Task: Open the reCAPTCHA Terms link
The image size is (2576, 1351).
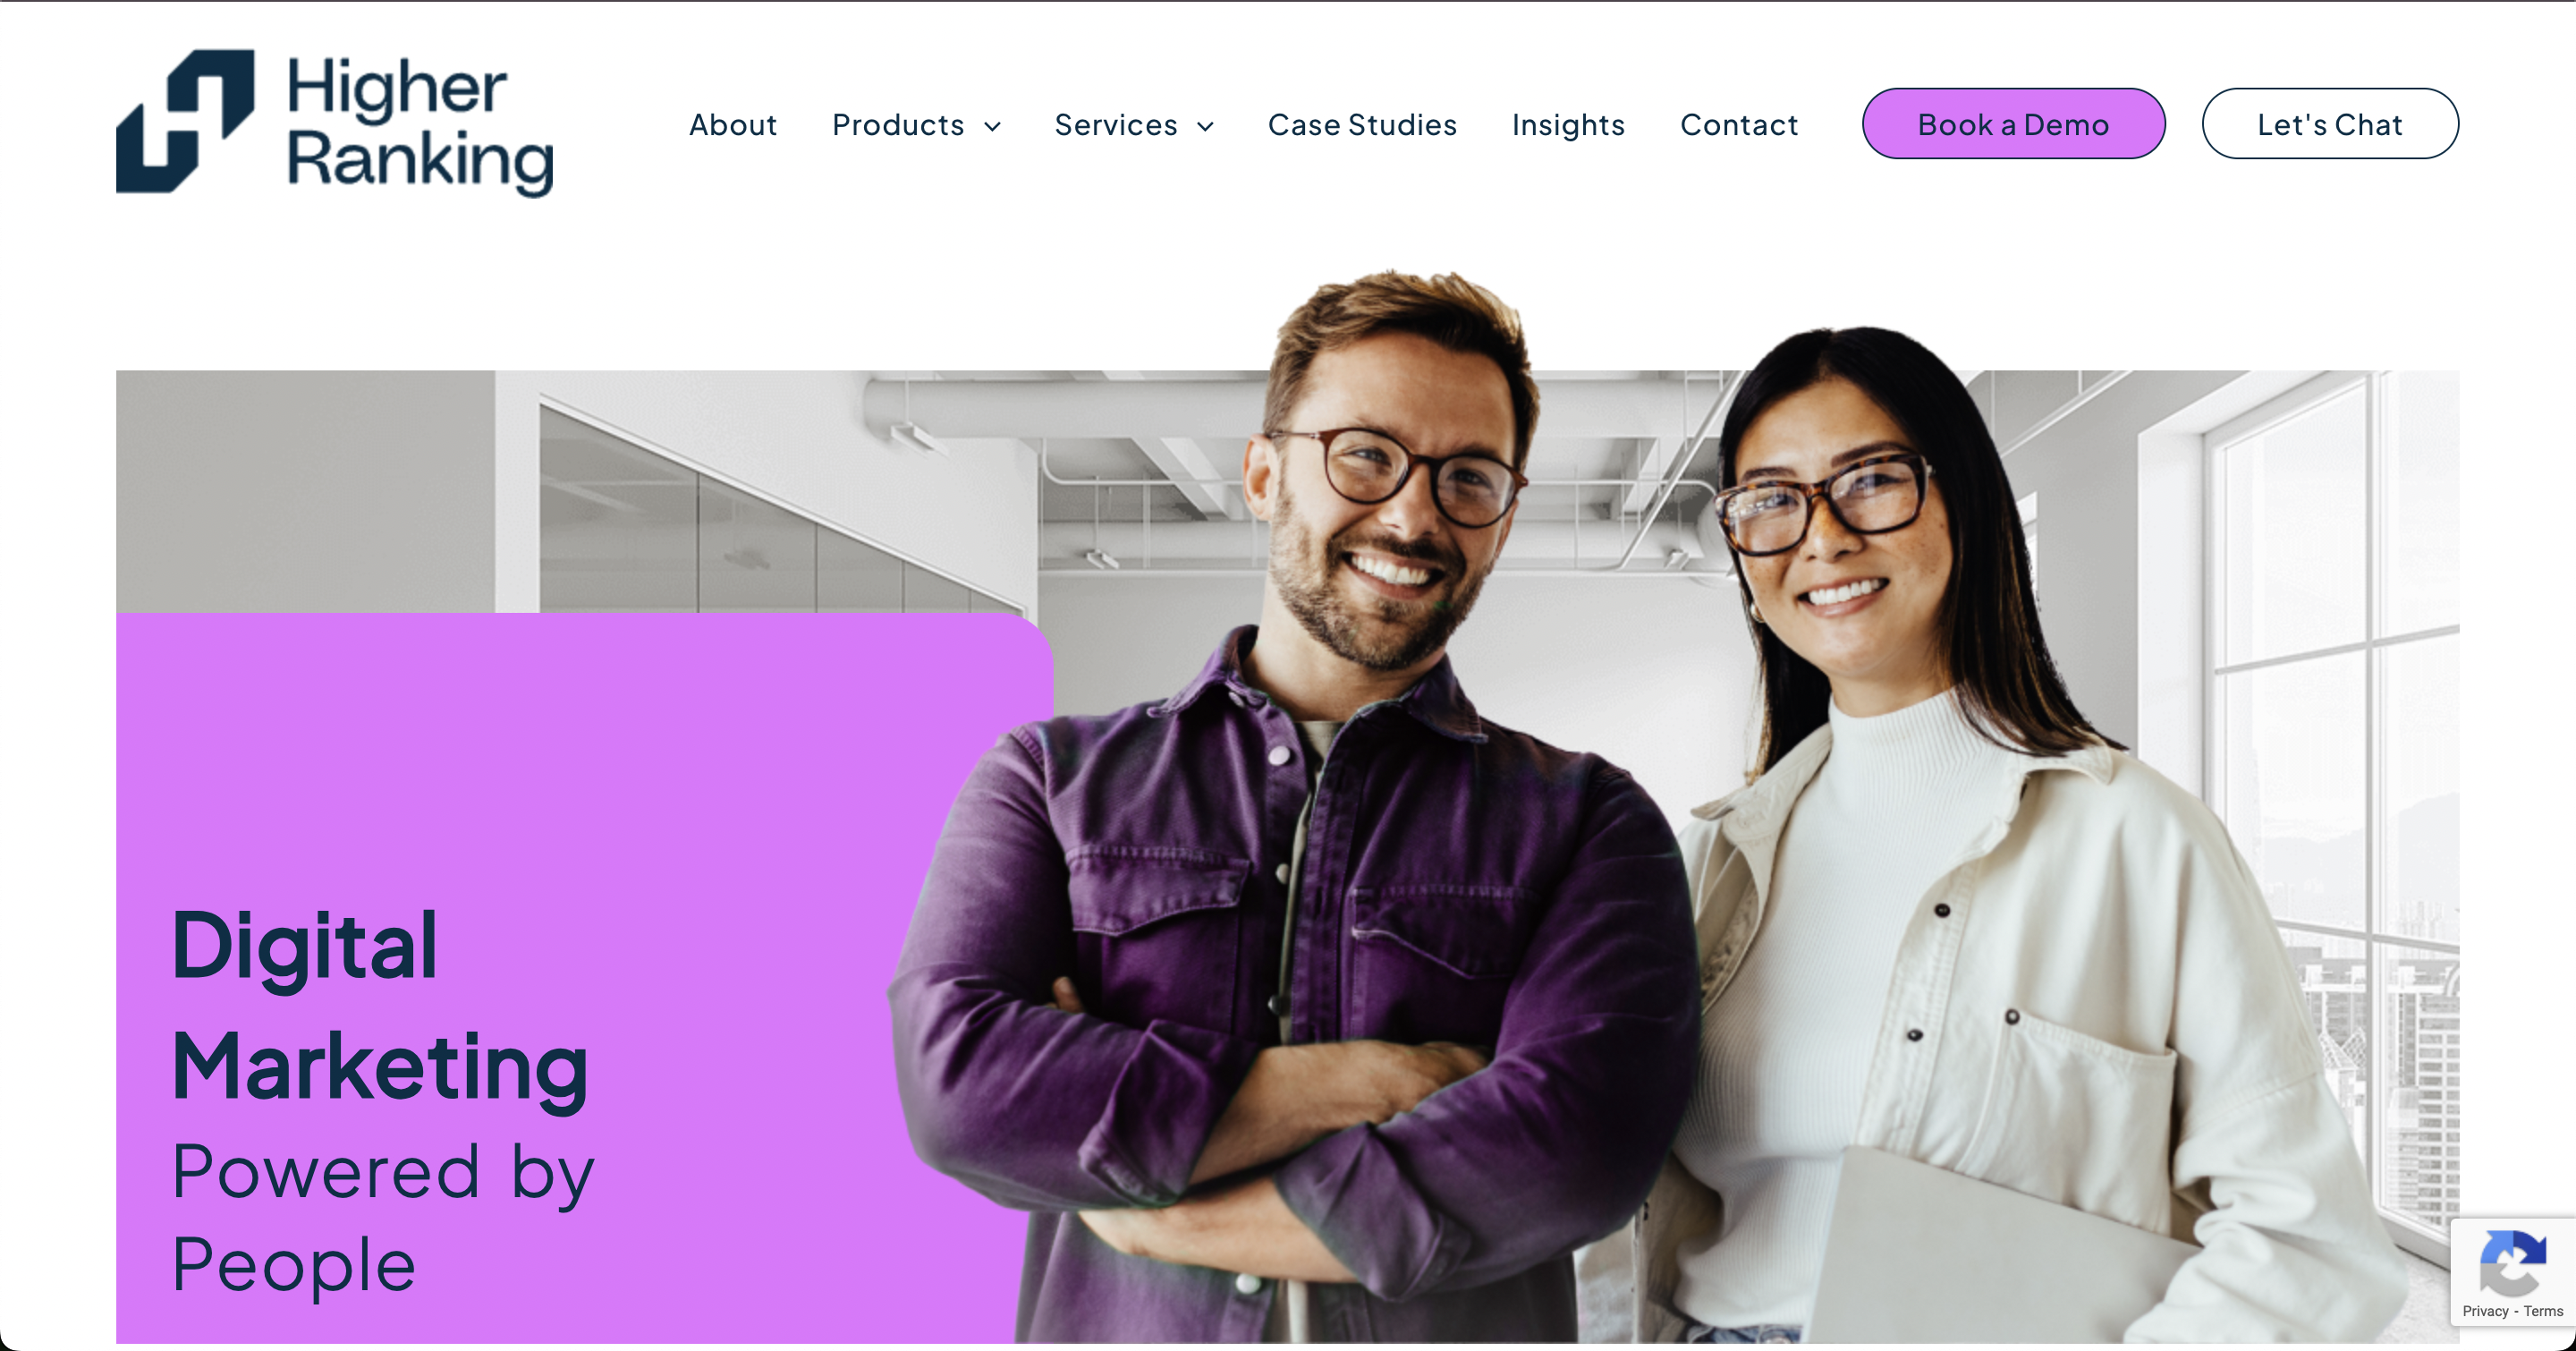Action: (x=2543, y=1311)
